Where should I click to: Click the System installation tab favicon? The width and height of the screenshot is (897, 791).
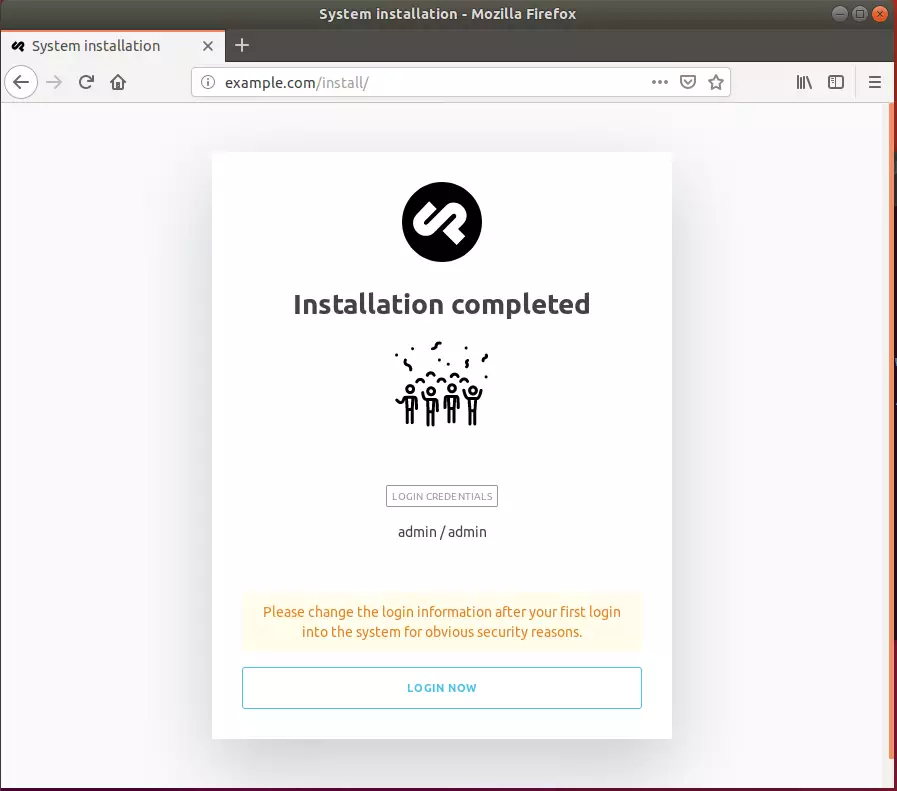tap(18, 46)
